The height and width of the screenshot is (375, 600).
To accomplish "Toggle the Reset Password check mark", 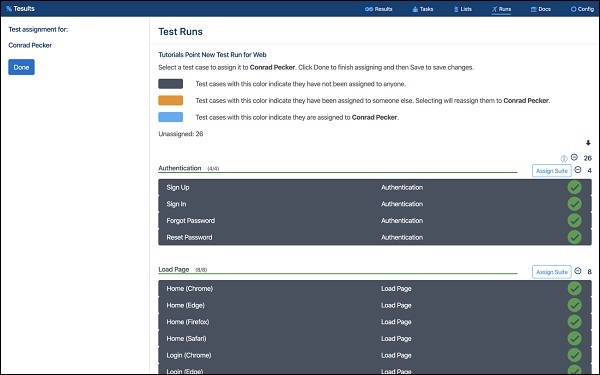I will (x=574, y=237).
